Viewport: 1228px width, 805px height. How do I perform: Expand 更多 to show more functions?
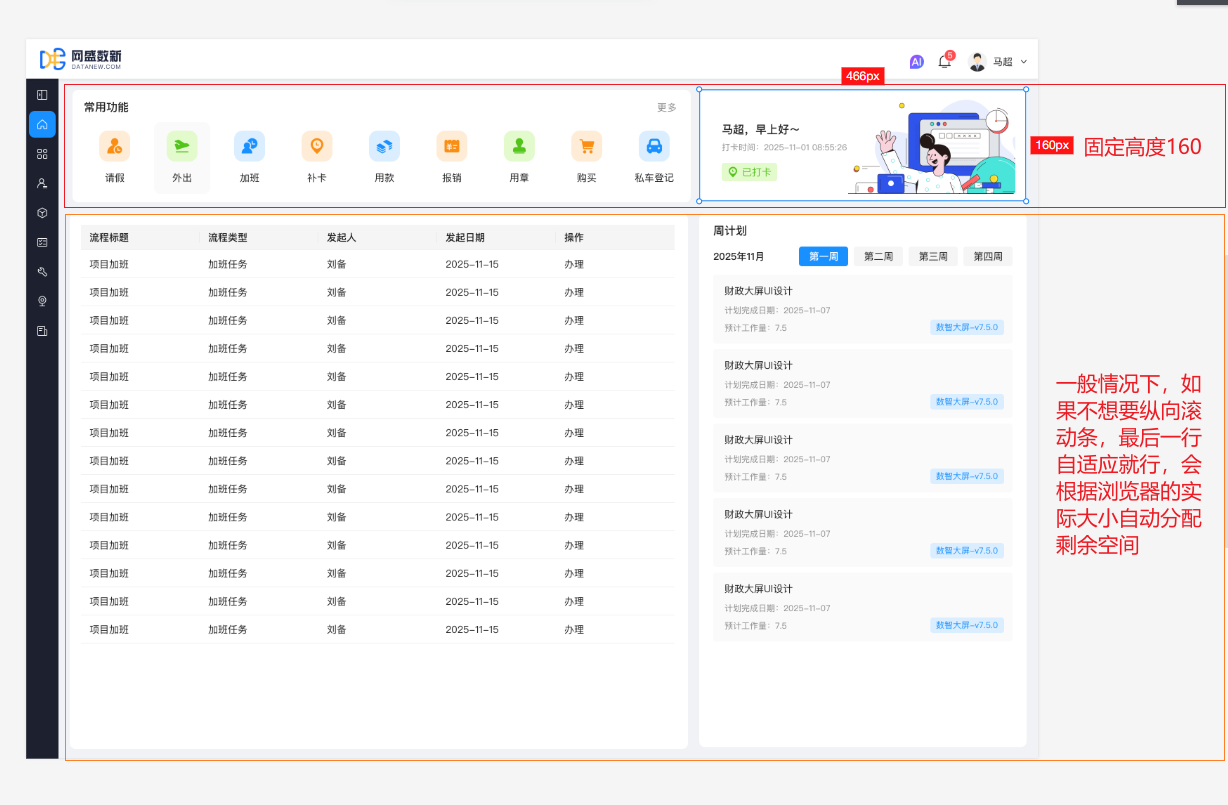(x=666, y=108)
